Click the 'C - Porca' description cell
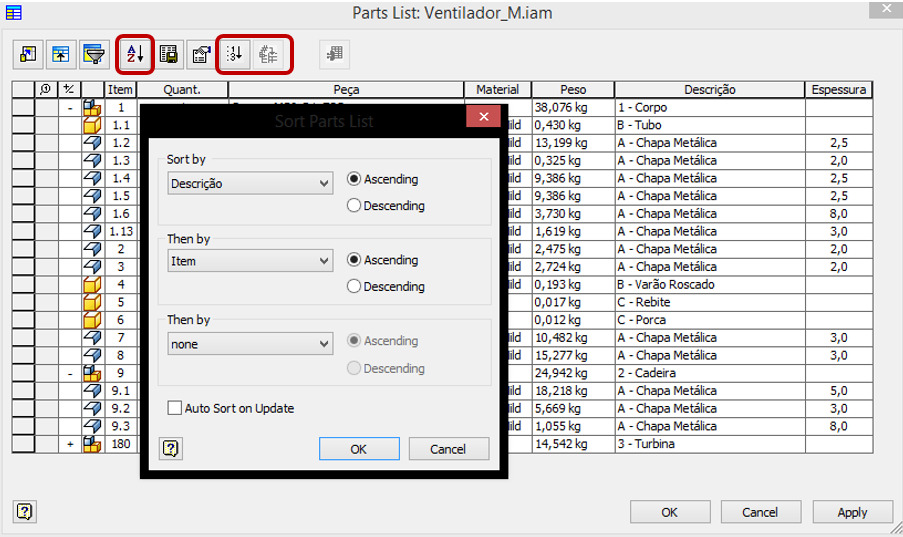903x537 pixels. [710, 320]
